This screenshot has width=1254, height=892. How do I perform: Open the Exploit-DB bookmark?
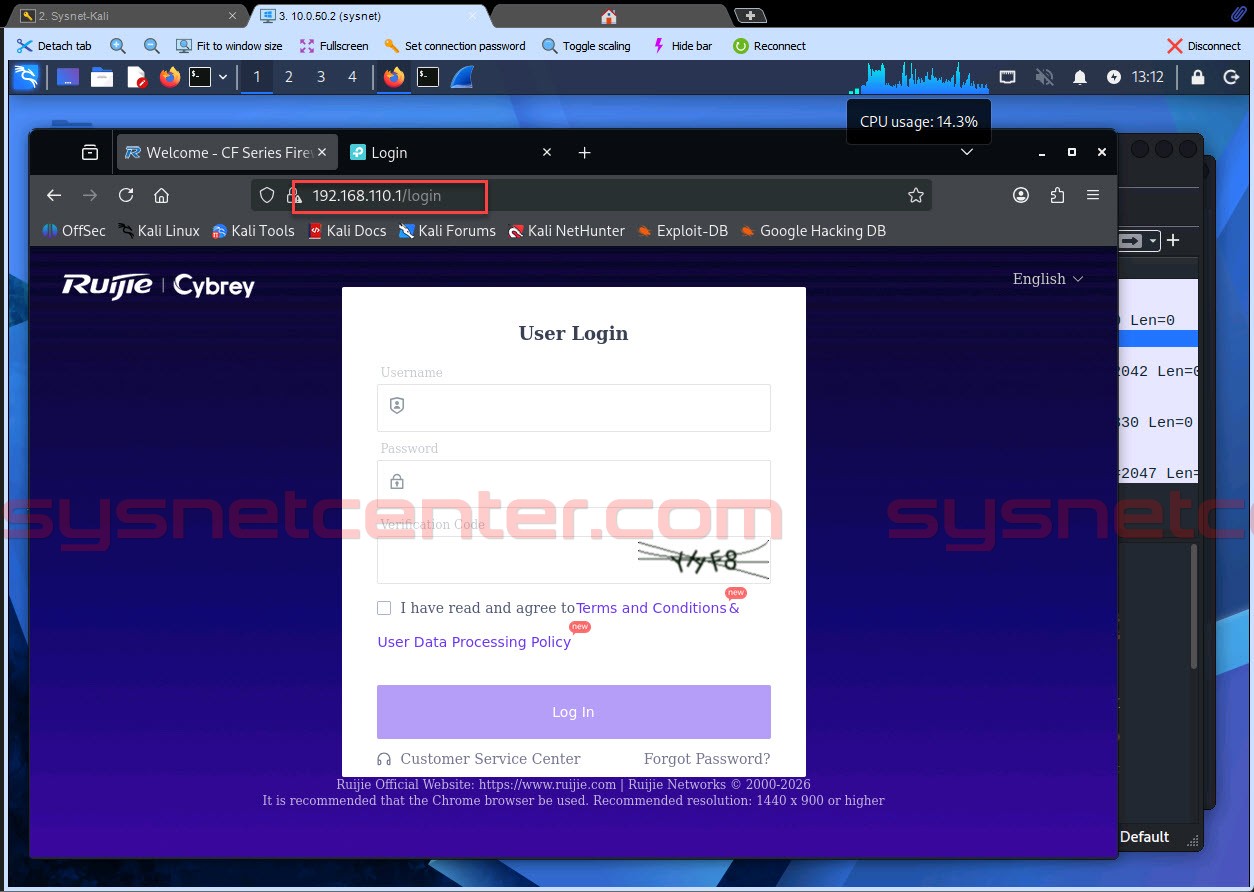point(683,231)
